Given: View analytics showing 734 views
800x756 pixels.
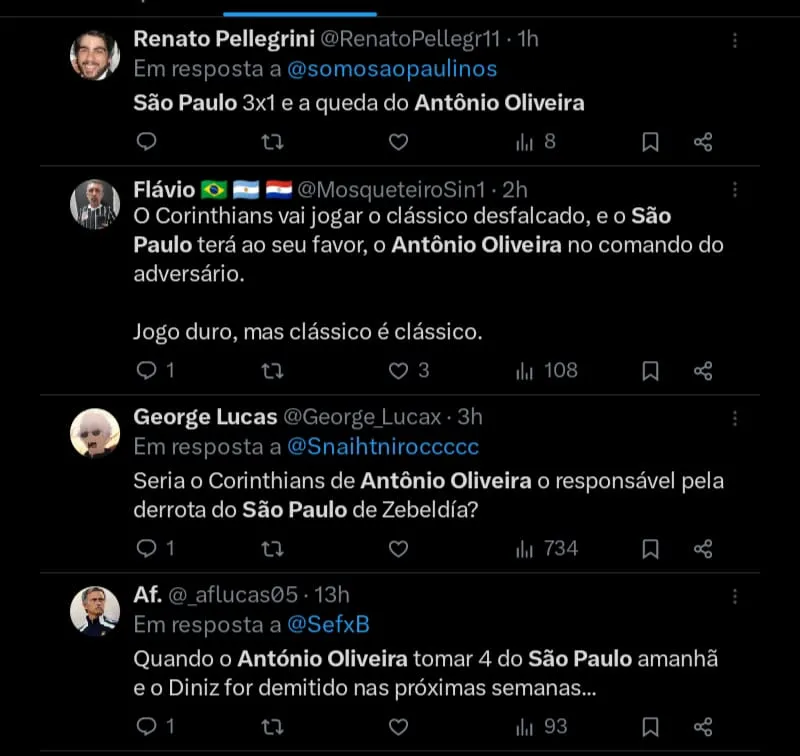Looking at the screenshot, I should coord(547,548).
